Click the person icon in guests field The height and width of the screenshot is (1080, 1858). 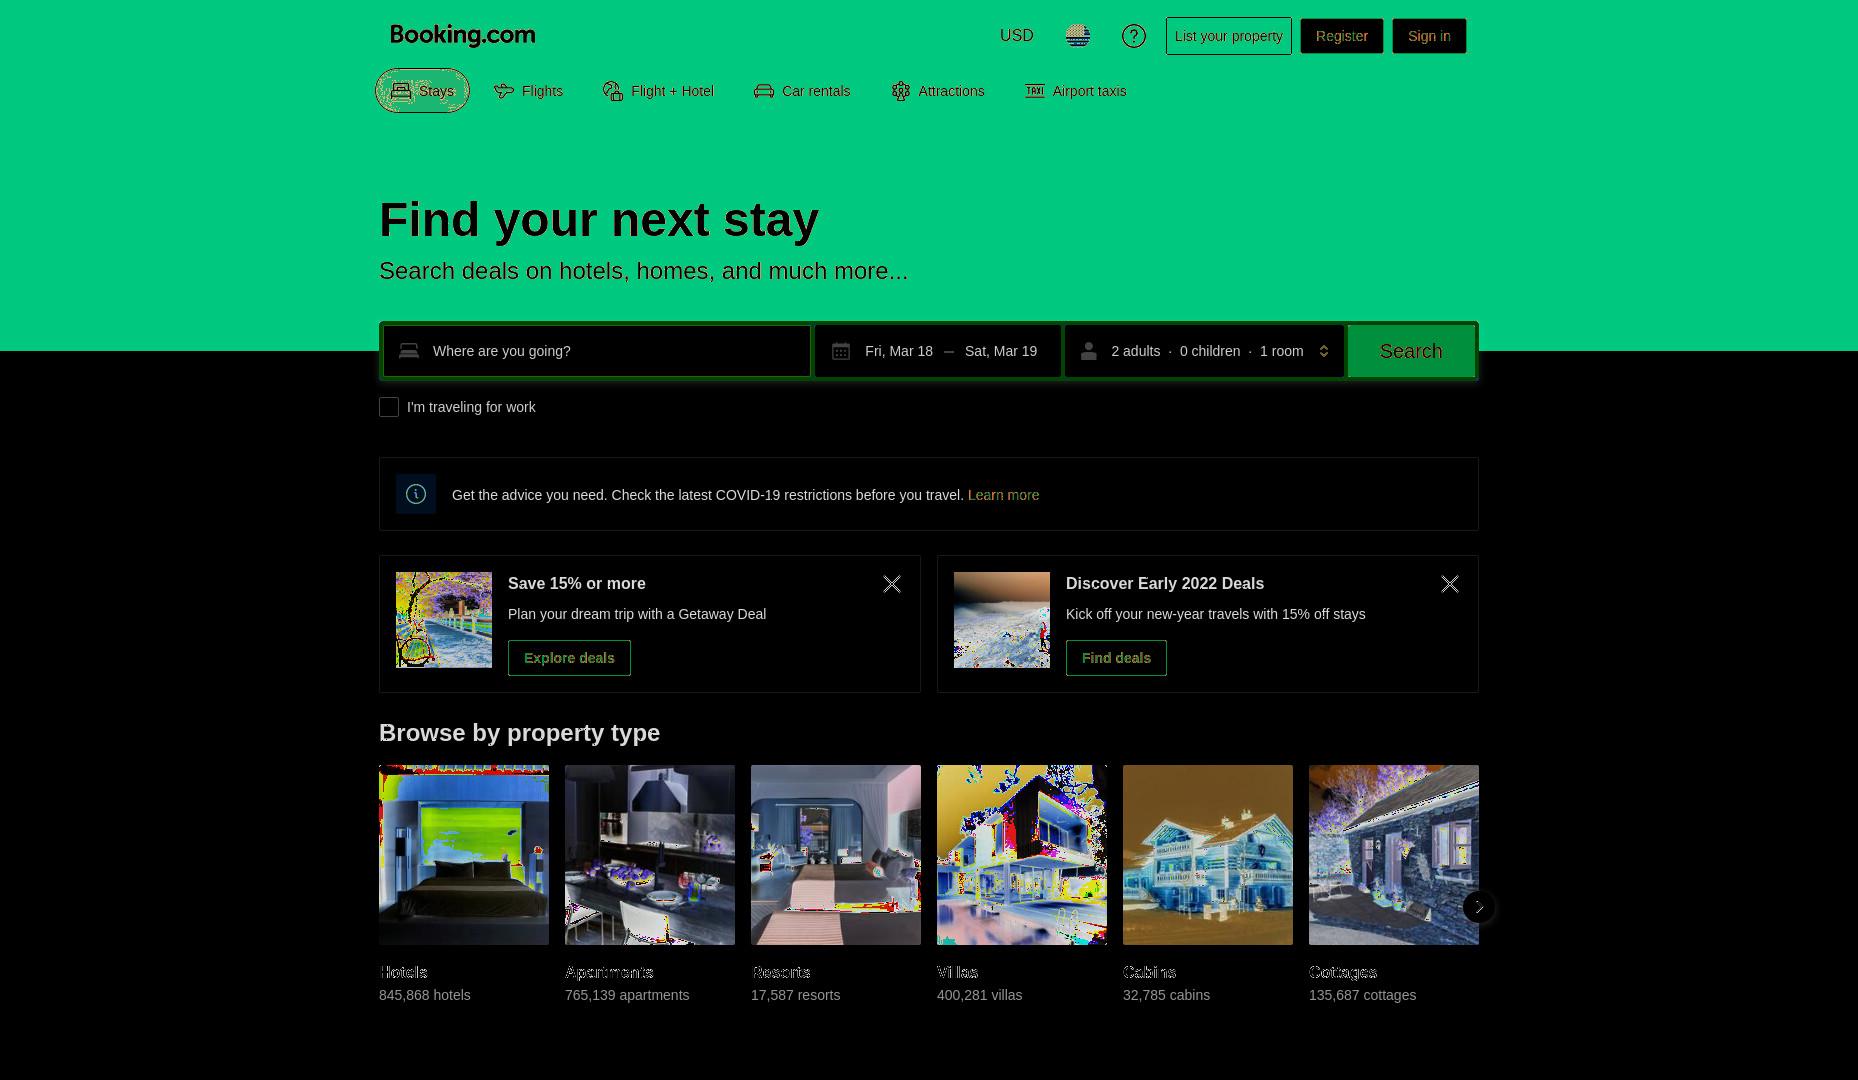pyautogui.click(x=1089, y=351)
